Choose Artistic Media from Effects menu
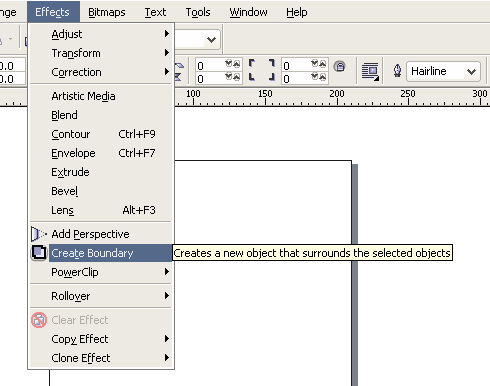The image size is (490, 386). click(101, 96)
